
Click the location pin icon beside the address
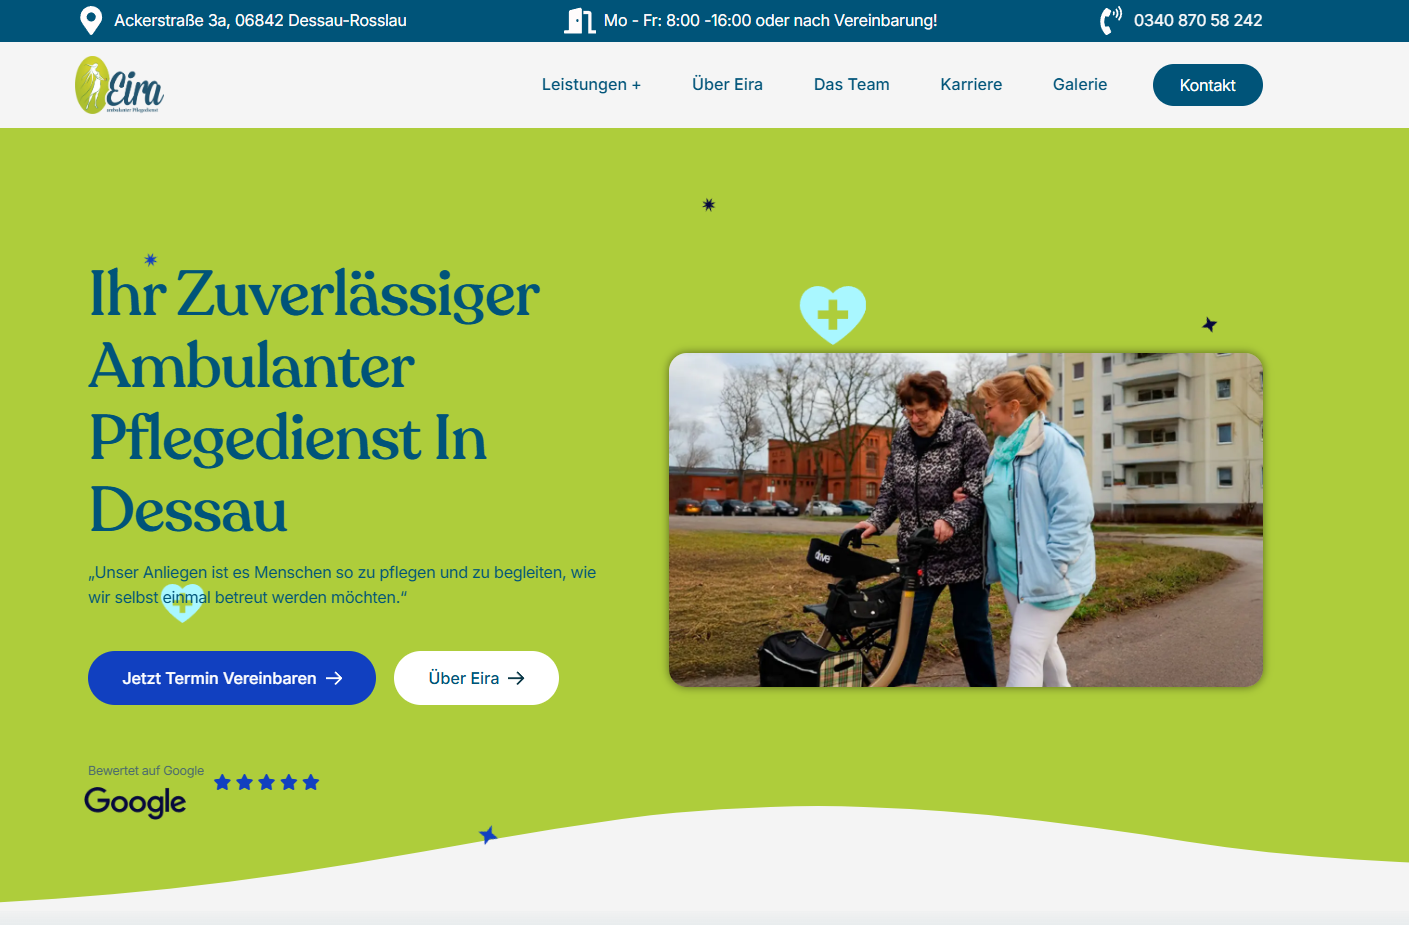91,20
